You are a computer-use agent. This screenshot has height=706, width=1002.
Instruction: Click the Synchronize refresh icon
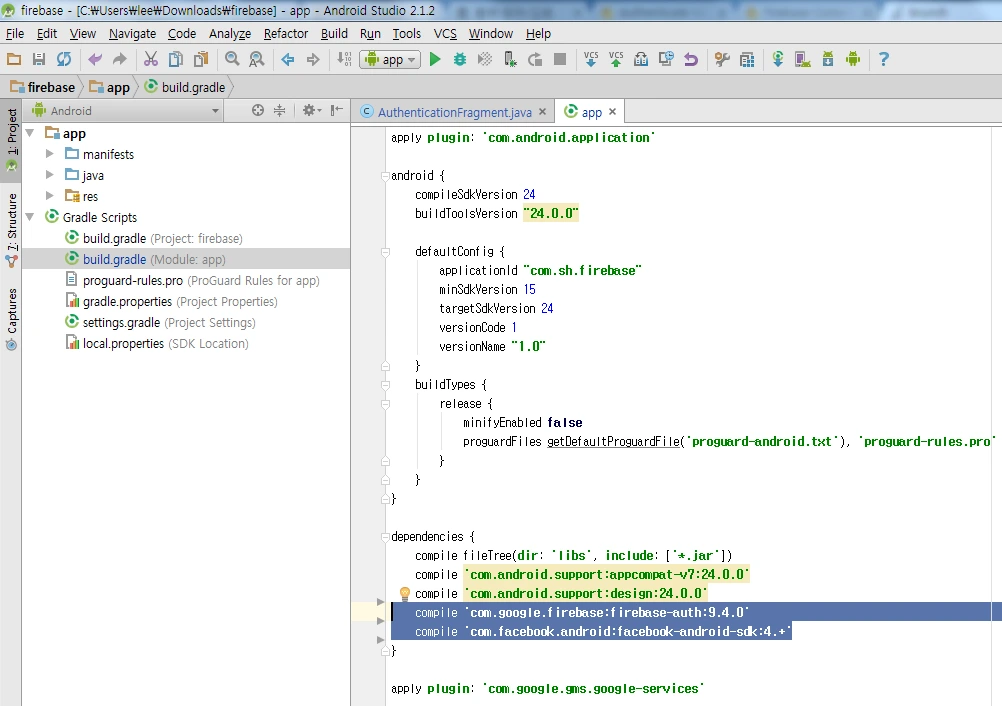(64, 60)
